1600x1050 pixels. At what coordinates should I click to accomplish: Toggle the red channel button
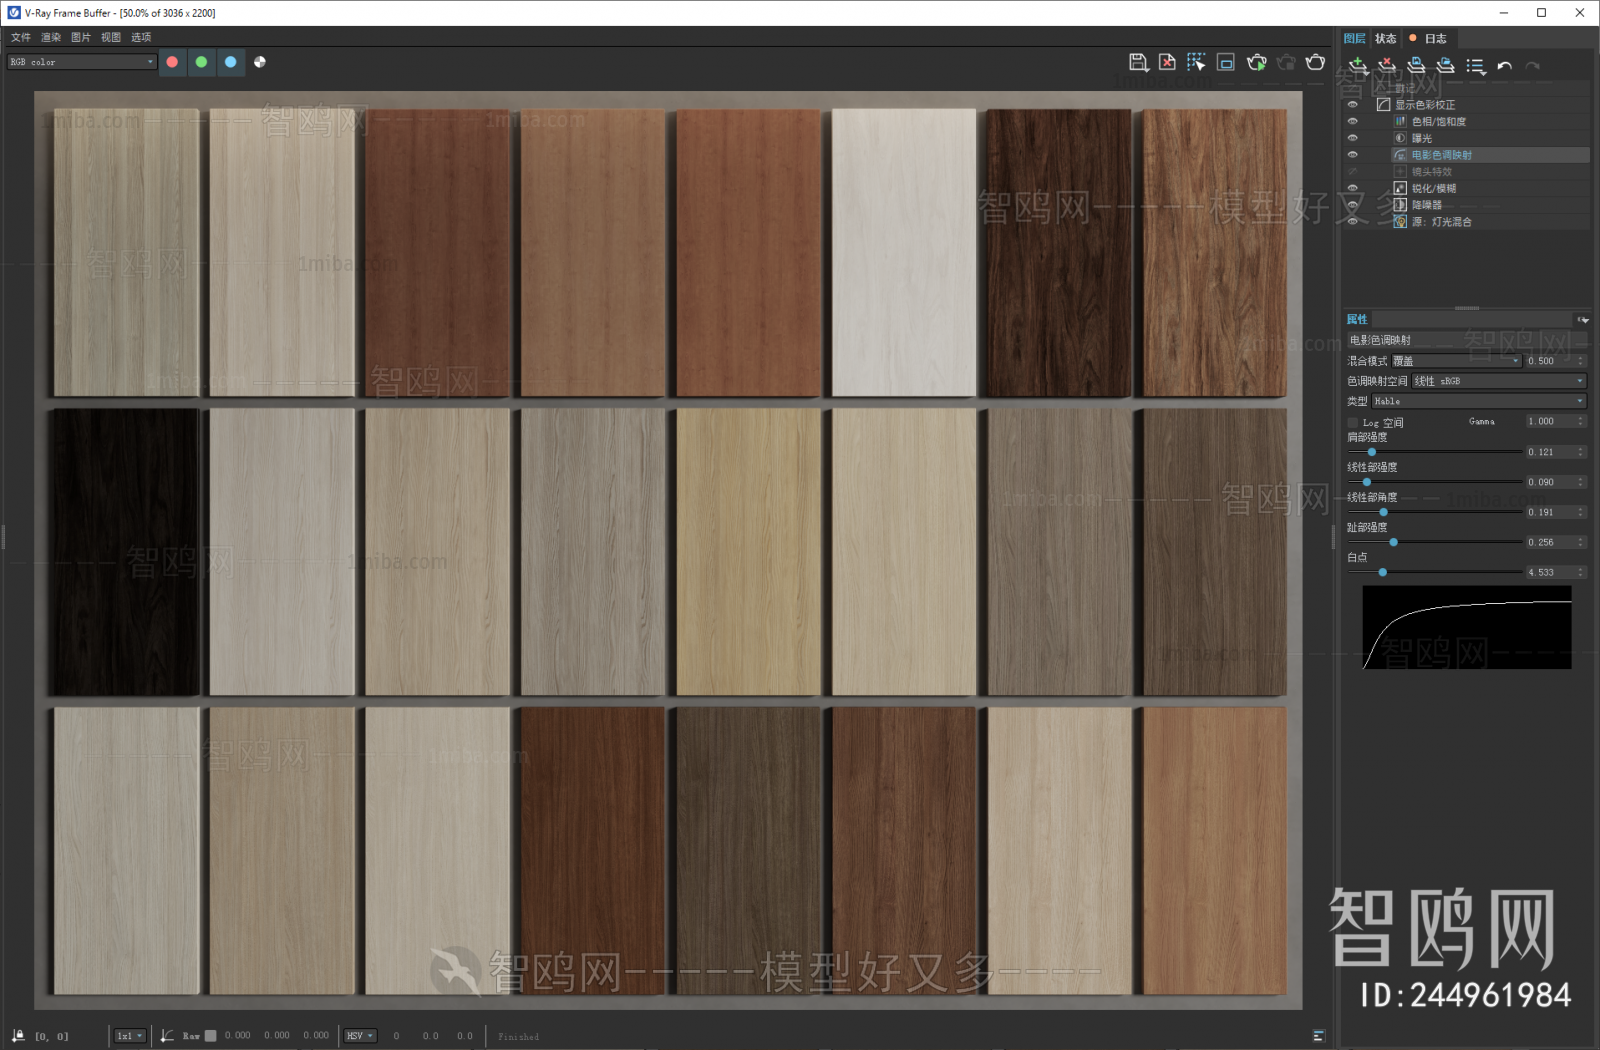point(172,62)
